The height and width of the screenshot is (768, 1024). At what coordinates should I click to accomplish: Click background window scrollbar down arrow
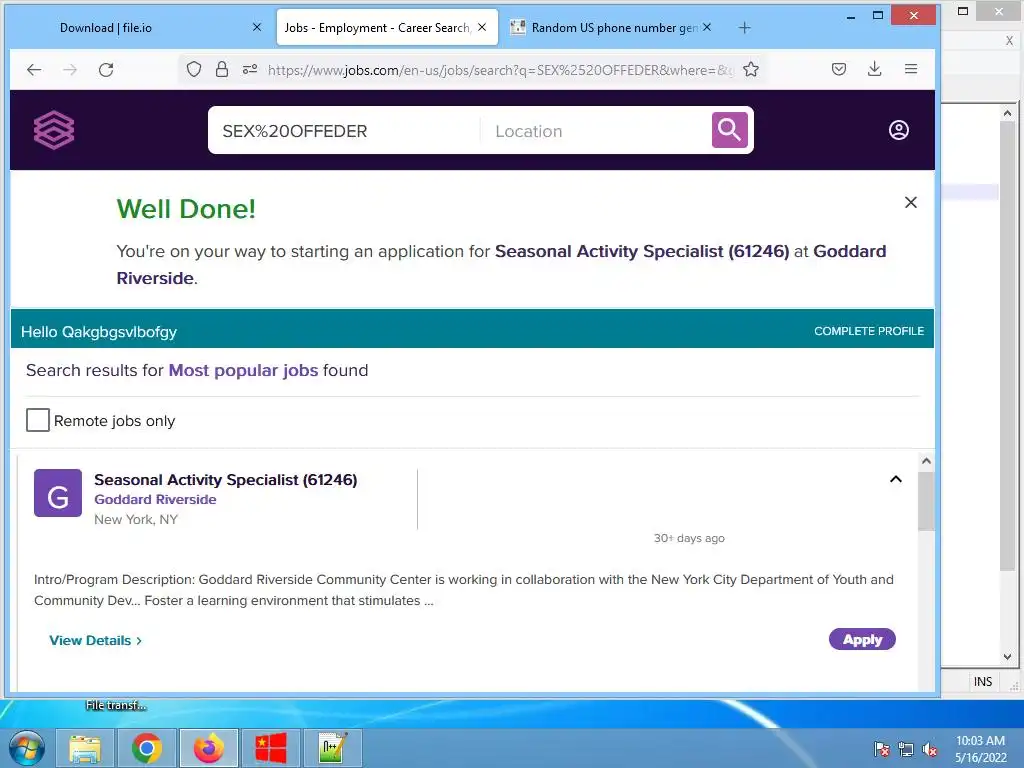[1007, 656]
